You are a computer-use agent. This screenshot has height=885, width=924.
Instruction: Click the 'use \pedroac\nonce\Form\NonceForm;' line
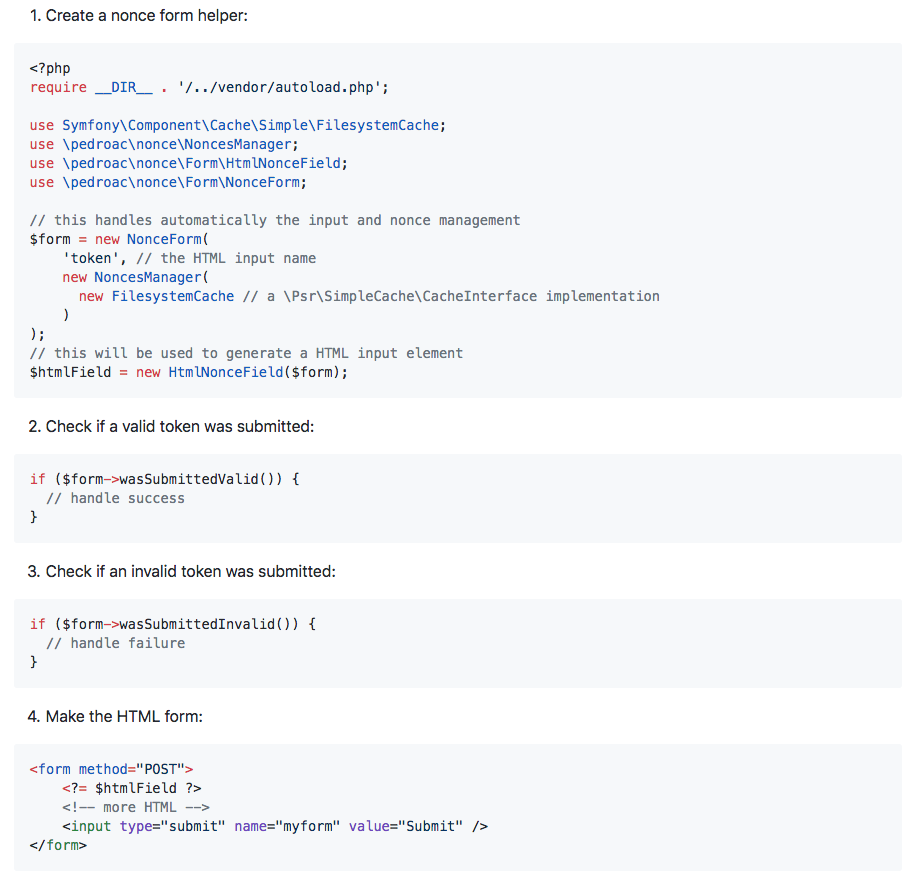(169, 183)
